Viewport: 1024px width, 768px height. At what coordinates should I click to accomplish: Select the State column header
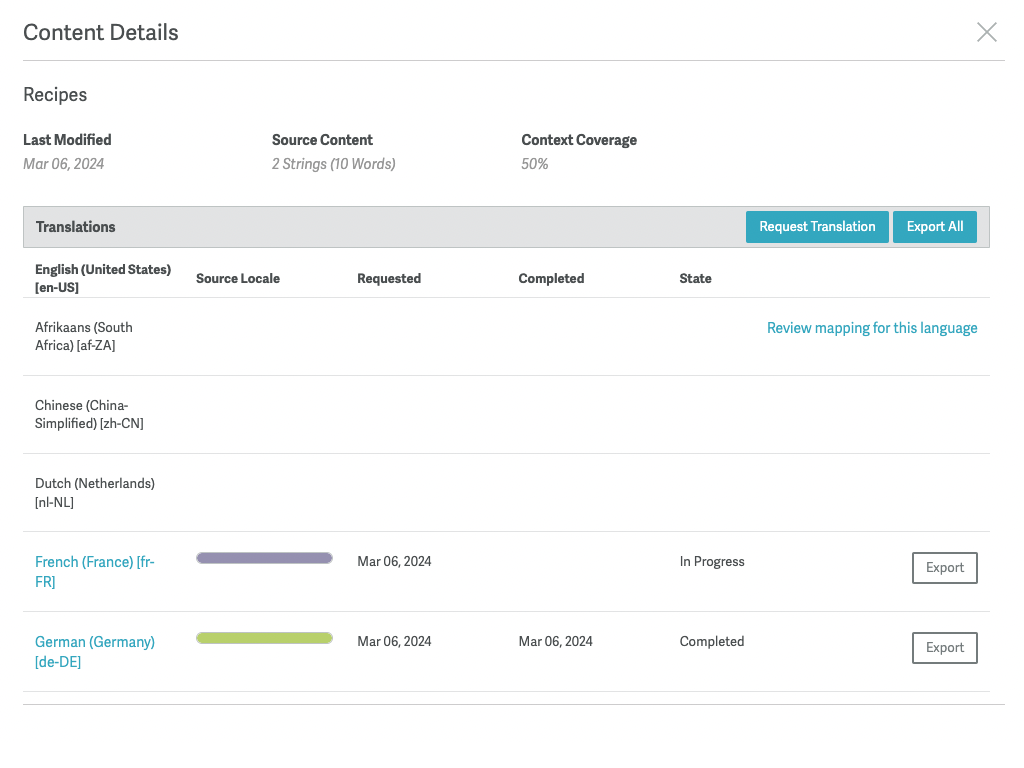[695, 279]
